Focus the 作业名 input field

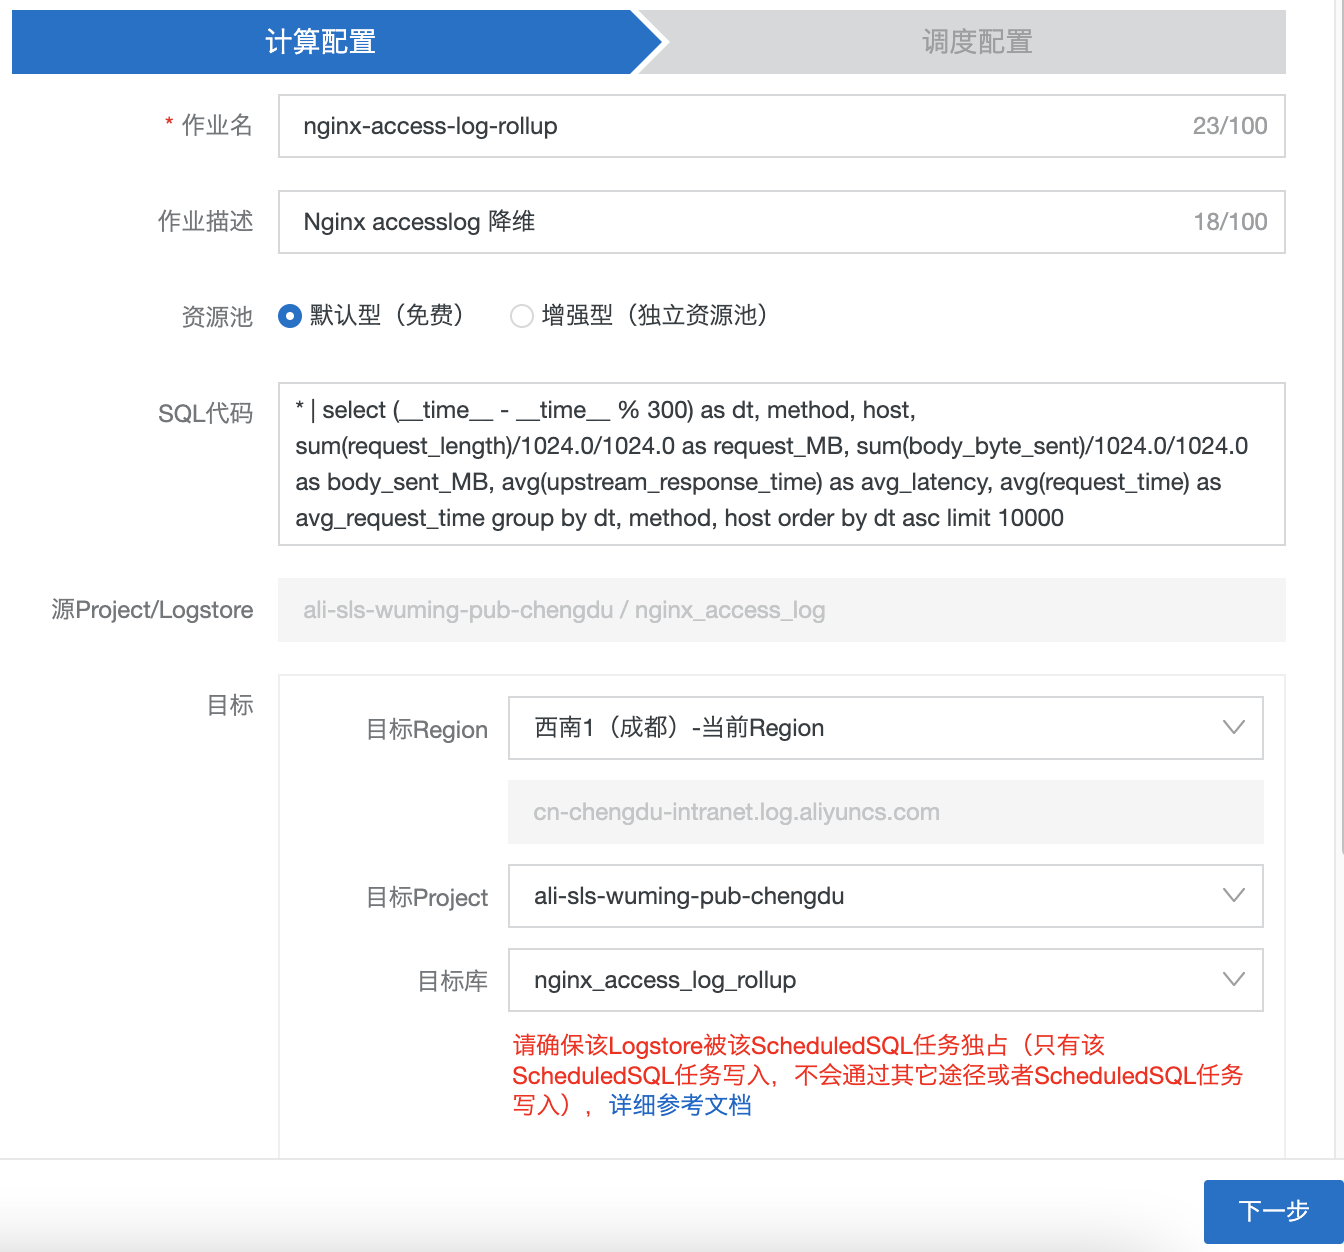click(782, 126)
